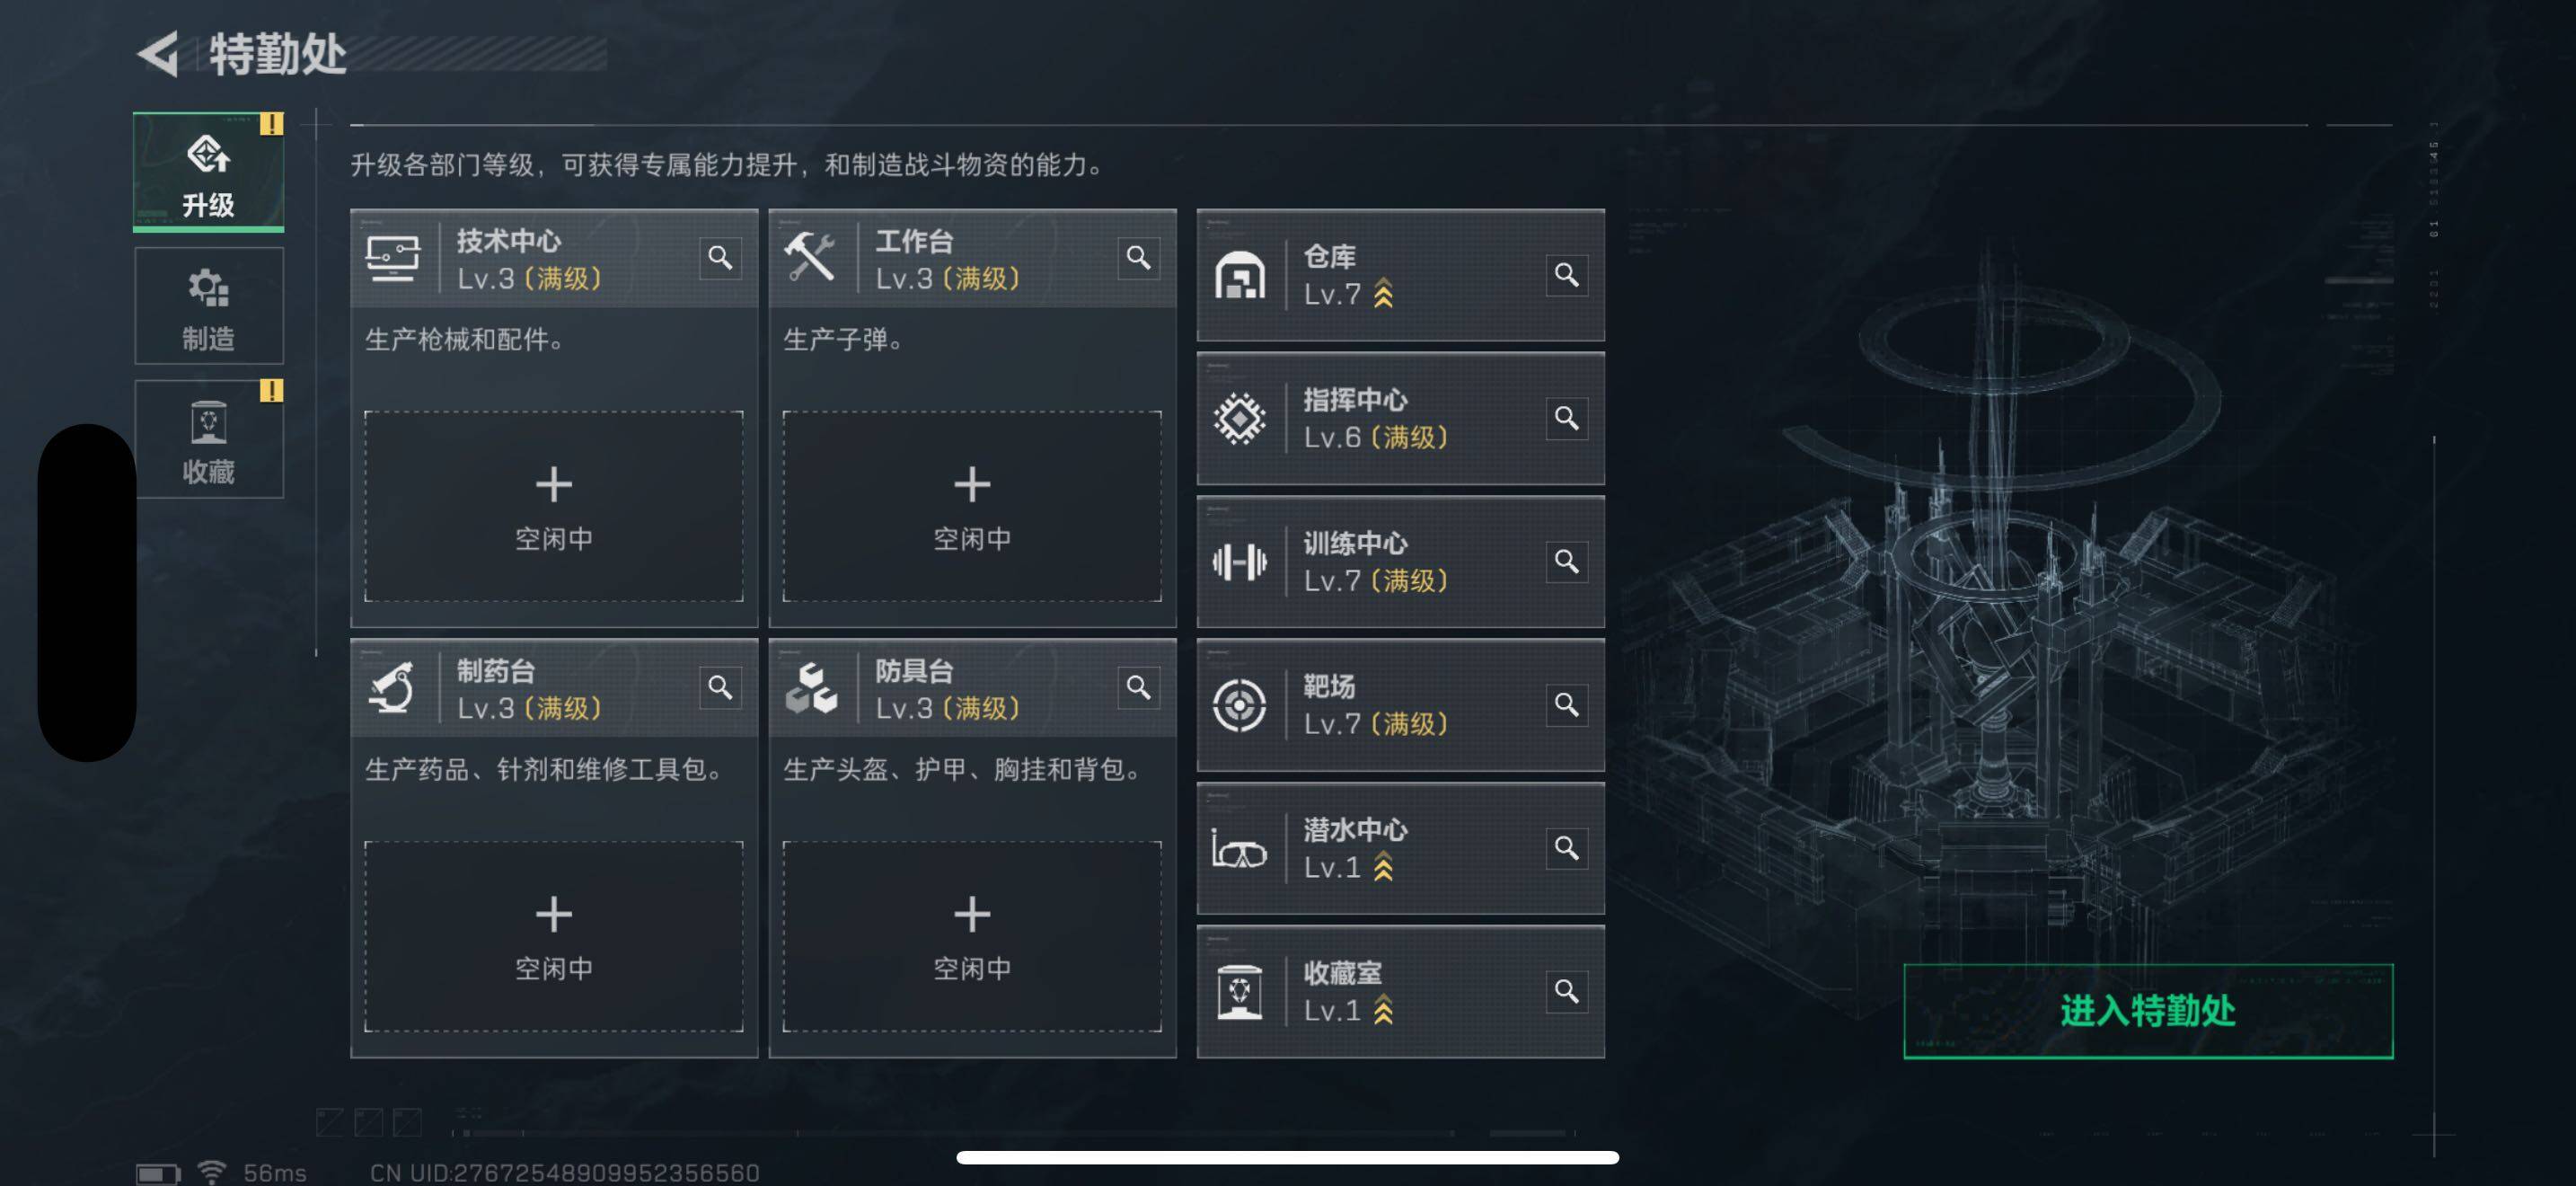Open 训练中心 magnifier details

[x=1566, y=561]
